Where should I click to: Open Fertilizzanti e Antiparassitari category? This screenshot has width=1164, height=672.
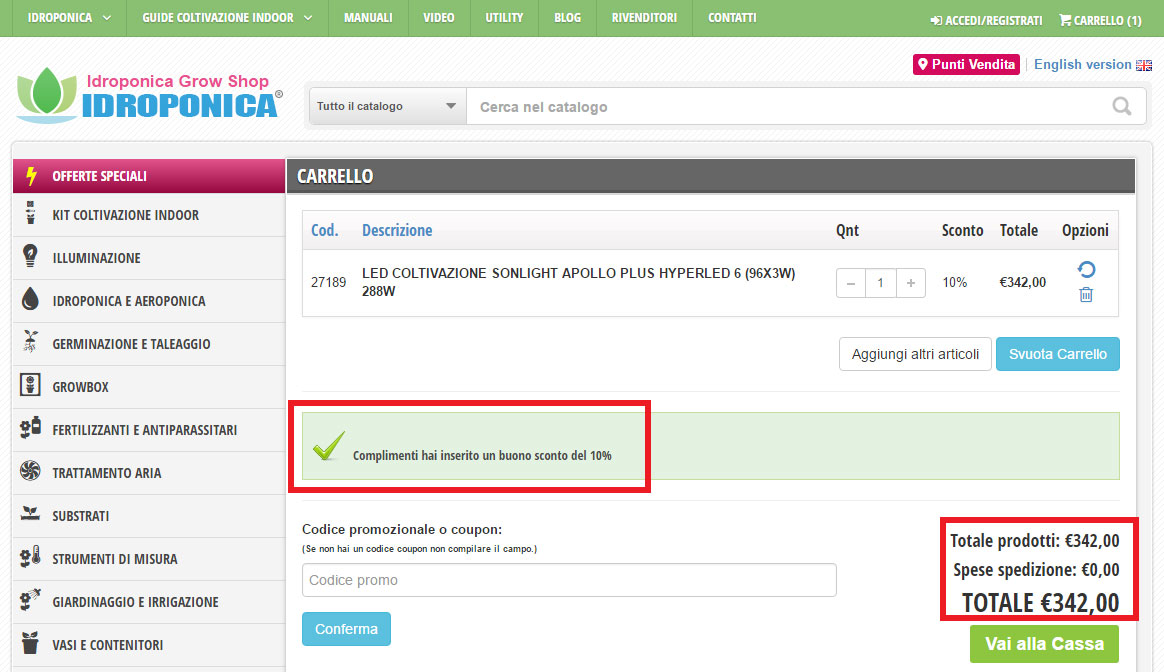(149, 430)
